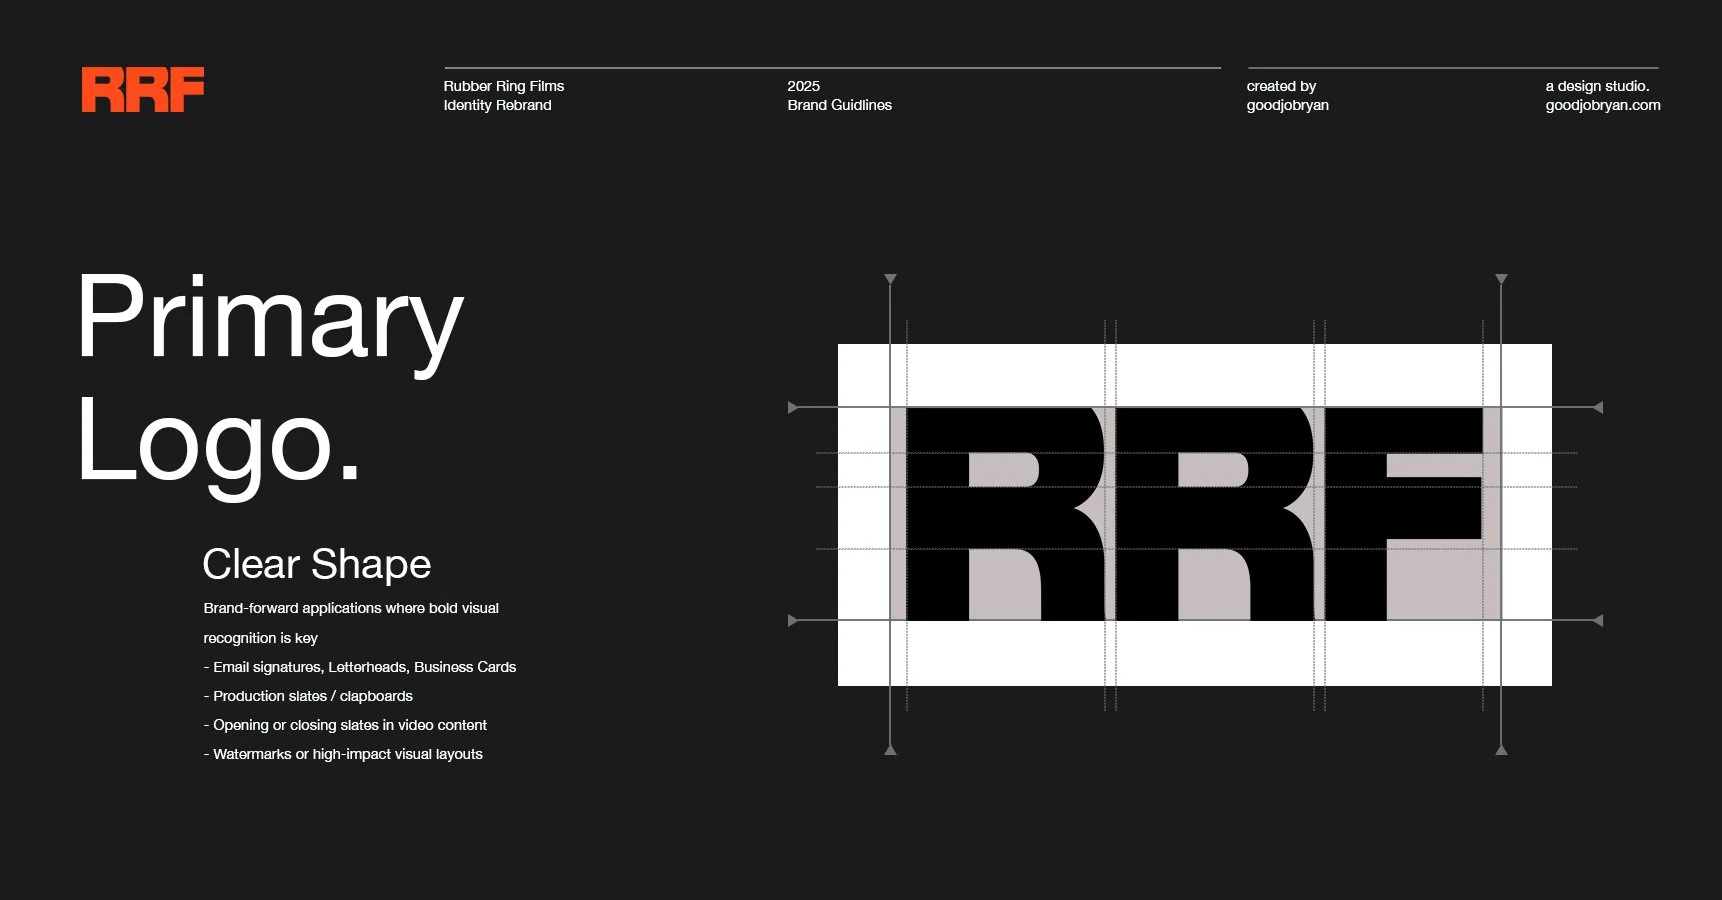Click the "Brand-forward applications where bold visual" line

[351, 608]
